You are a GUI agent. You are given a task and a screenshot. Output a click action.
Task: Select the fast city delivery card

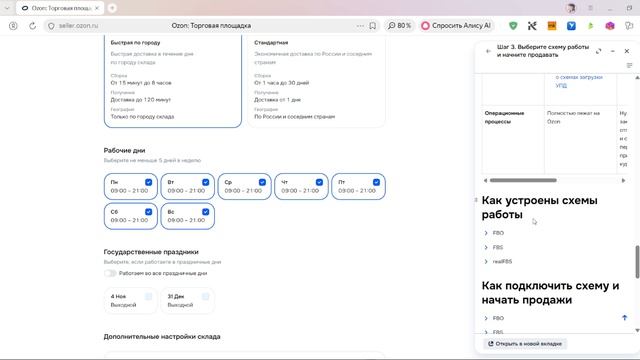click(x=173, y=82)
